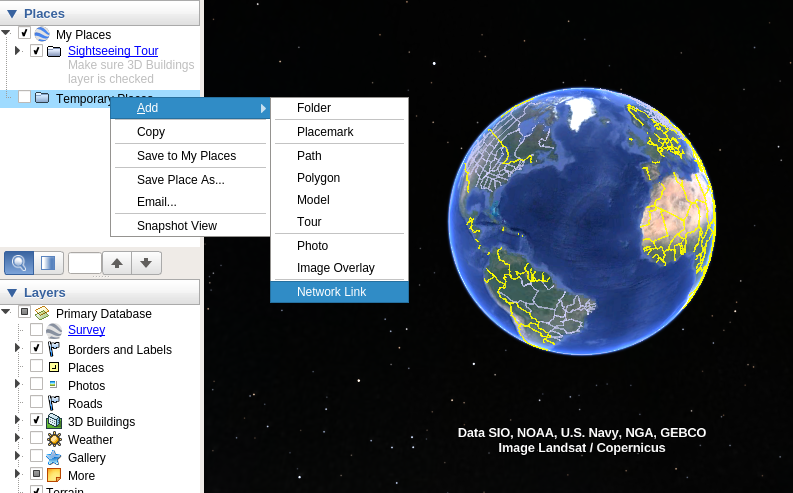Add a new Model

tap(339, 200)
